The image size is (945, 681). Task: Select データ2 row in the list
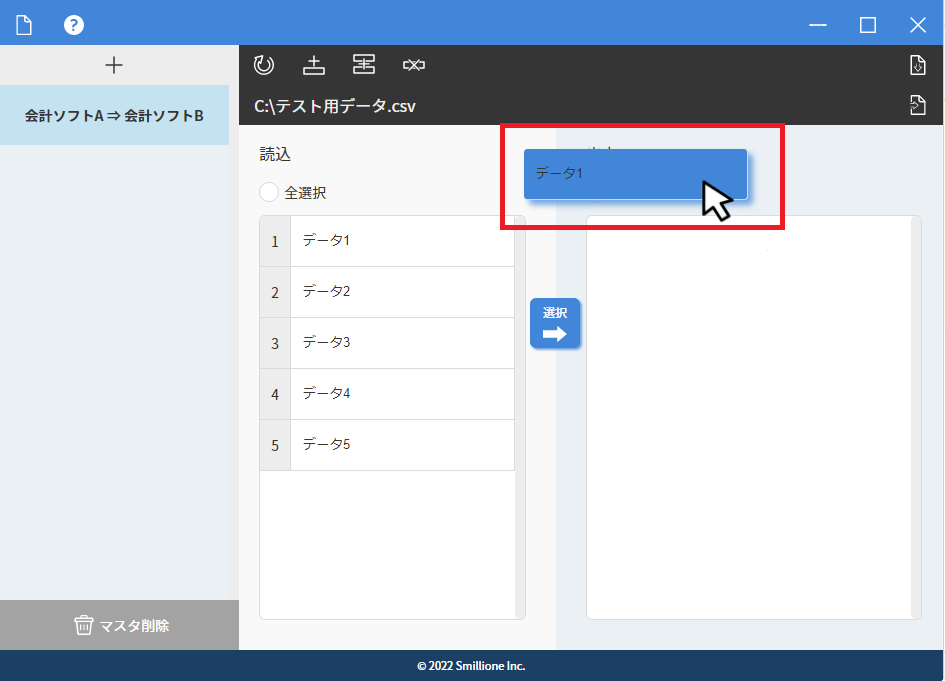point(400,292)
